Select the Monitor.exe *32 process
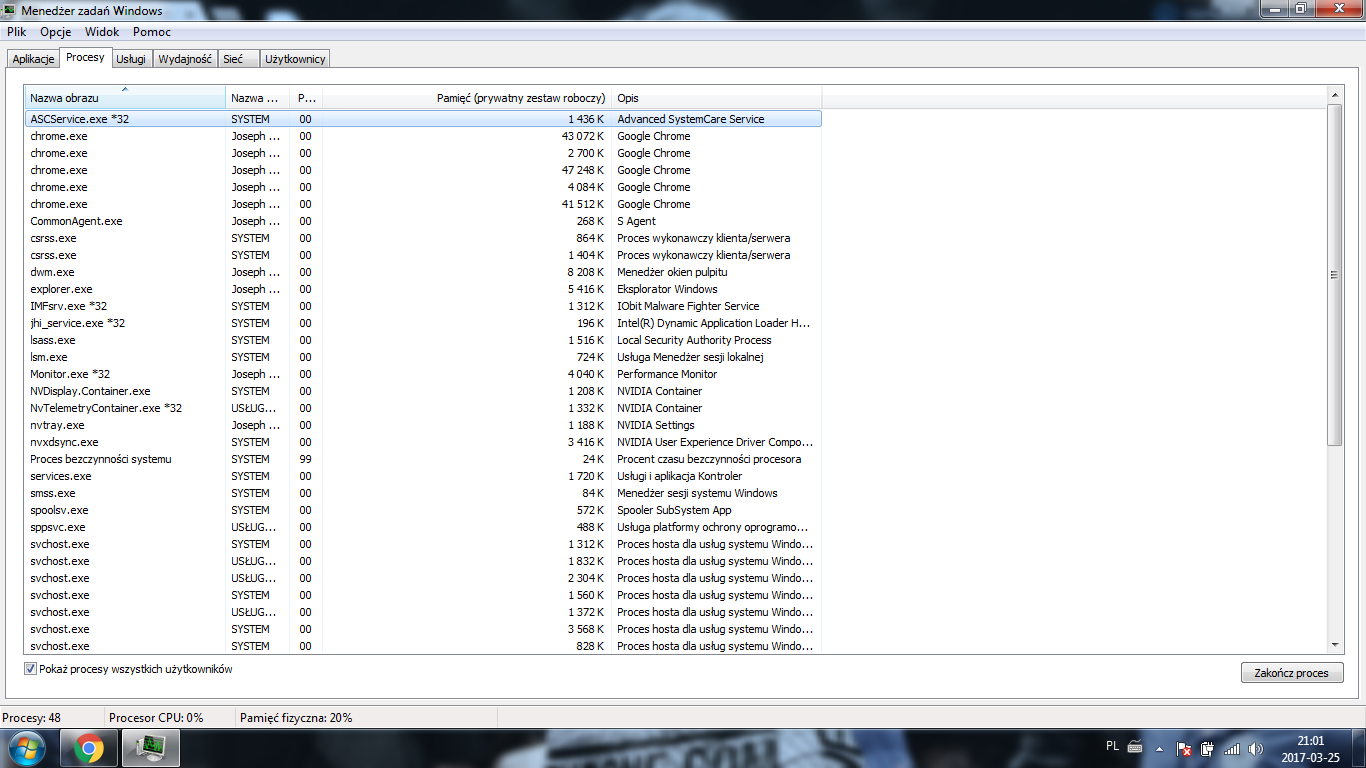This screenshot has height=768, width=1366. pos(423,374)
